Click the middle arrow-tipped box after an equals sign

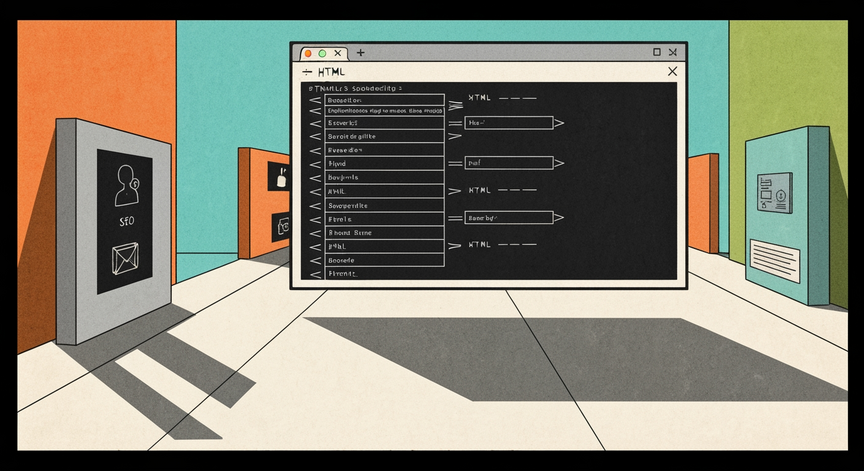point(514,163)
